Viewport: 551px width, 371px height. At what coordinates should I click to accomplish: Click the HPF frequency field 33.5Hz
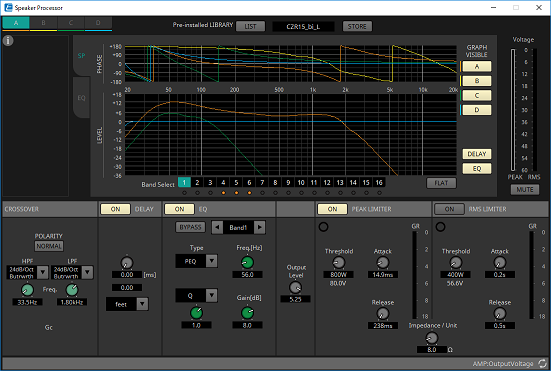pos(27,302)
